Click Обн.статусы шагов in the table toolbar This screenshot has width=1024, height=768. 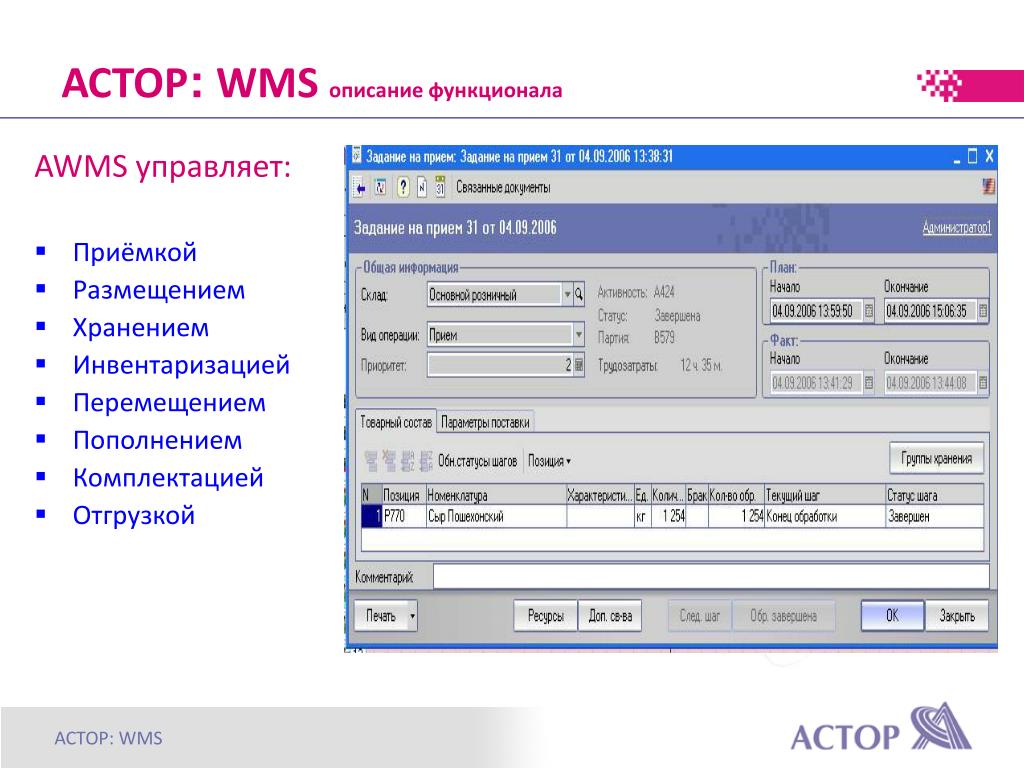coord(477,461)
